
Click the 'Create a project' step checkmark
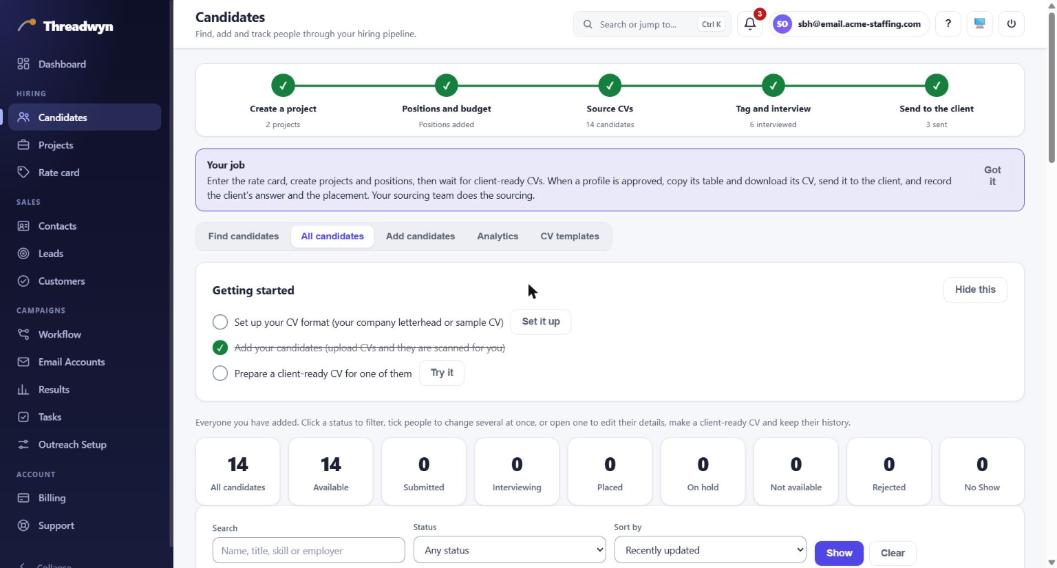click(x=283, y=86)
